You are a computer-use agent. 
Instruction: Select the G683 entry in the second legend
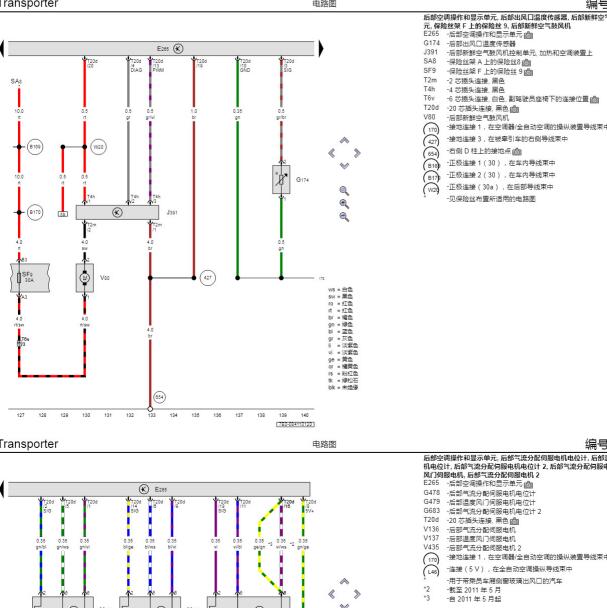482,511
